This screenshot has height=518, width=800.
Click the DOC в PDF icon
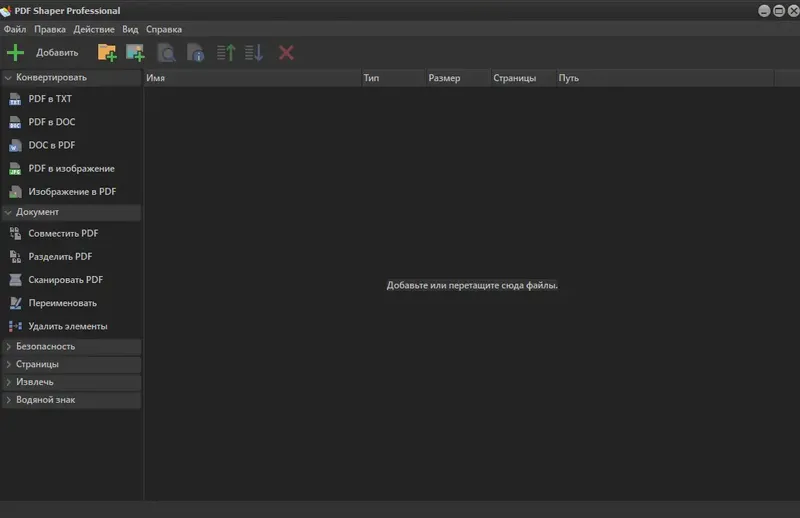tap(15, 145)
